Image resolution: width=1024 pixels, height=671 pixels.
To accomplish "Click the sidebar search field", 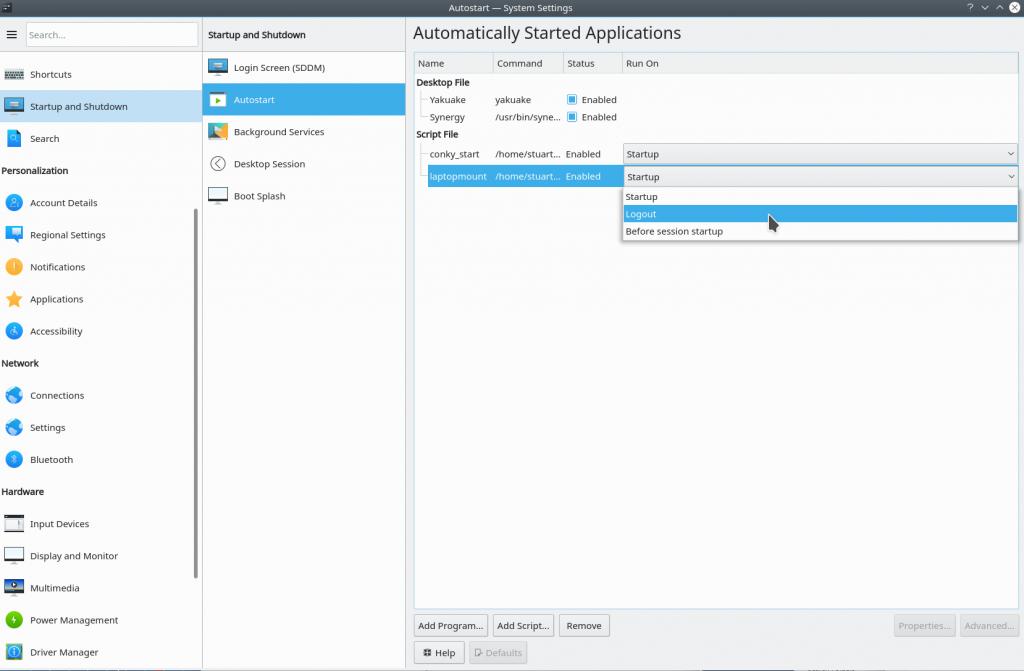I will (x=111, y=35).
